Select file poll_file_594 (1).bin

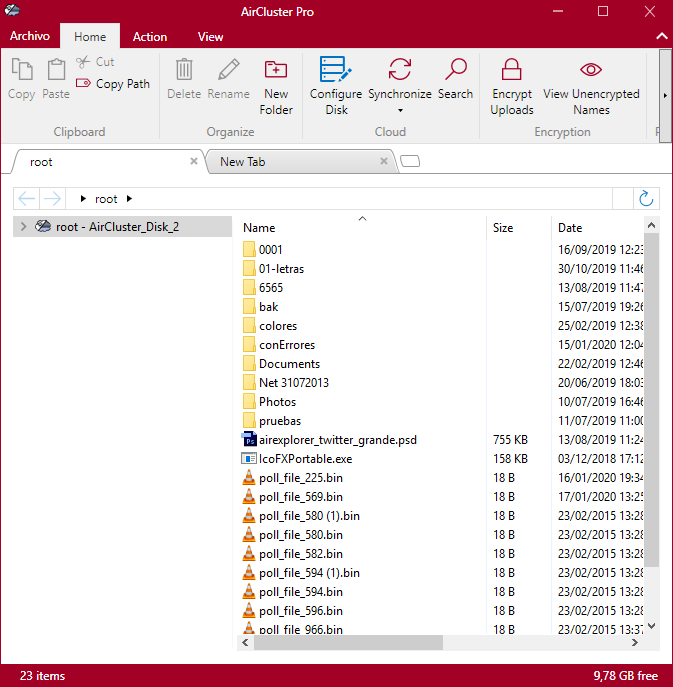tap(309, 573)
